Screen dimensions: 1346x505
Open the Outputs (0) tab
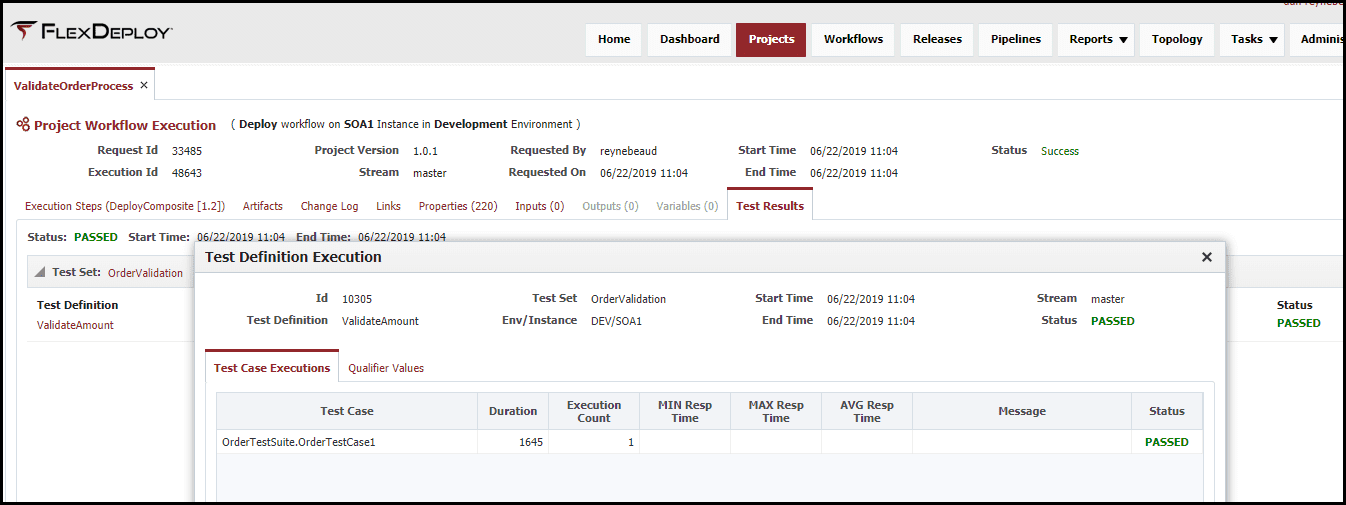[x=610, y=206]
